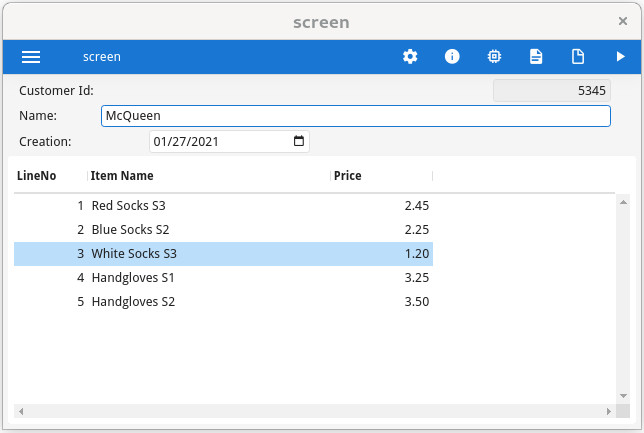Select the White Socks S3 row

coord(223,254)
